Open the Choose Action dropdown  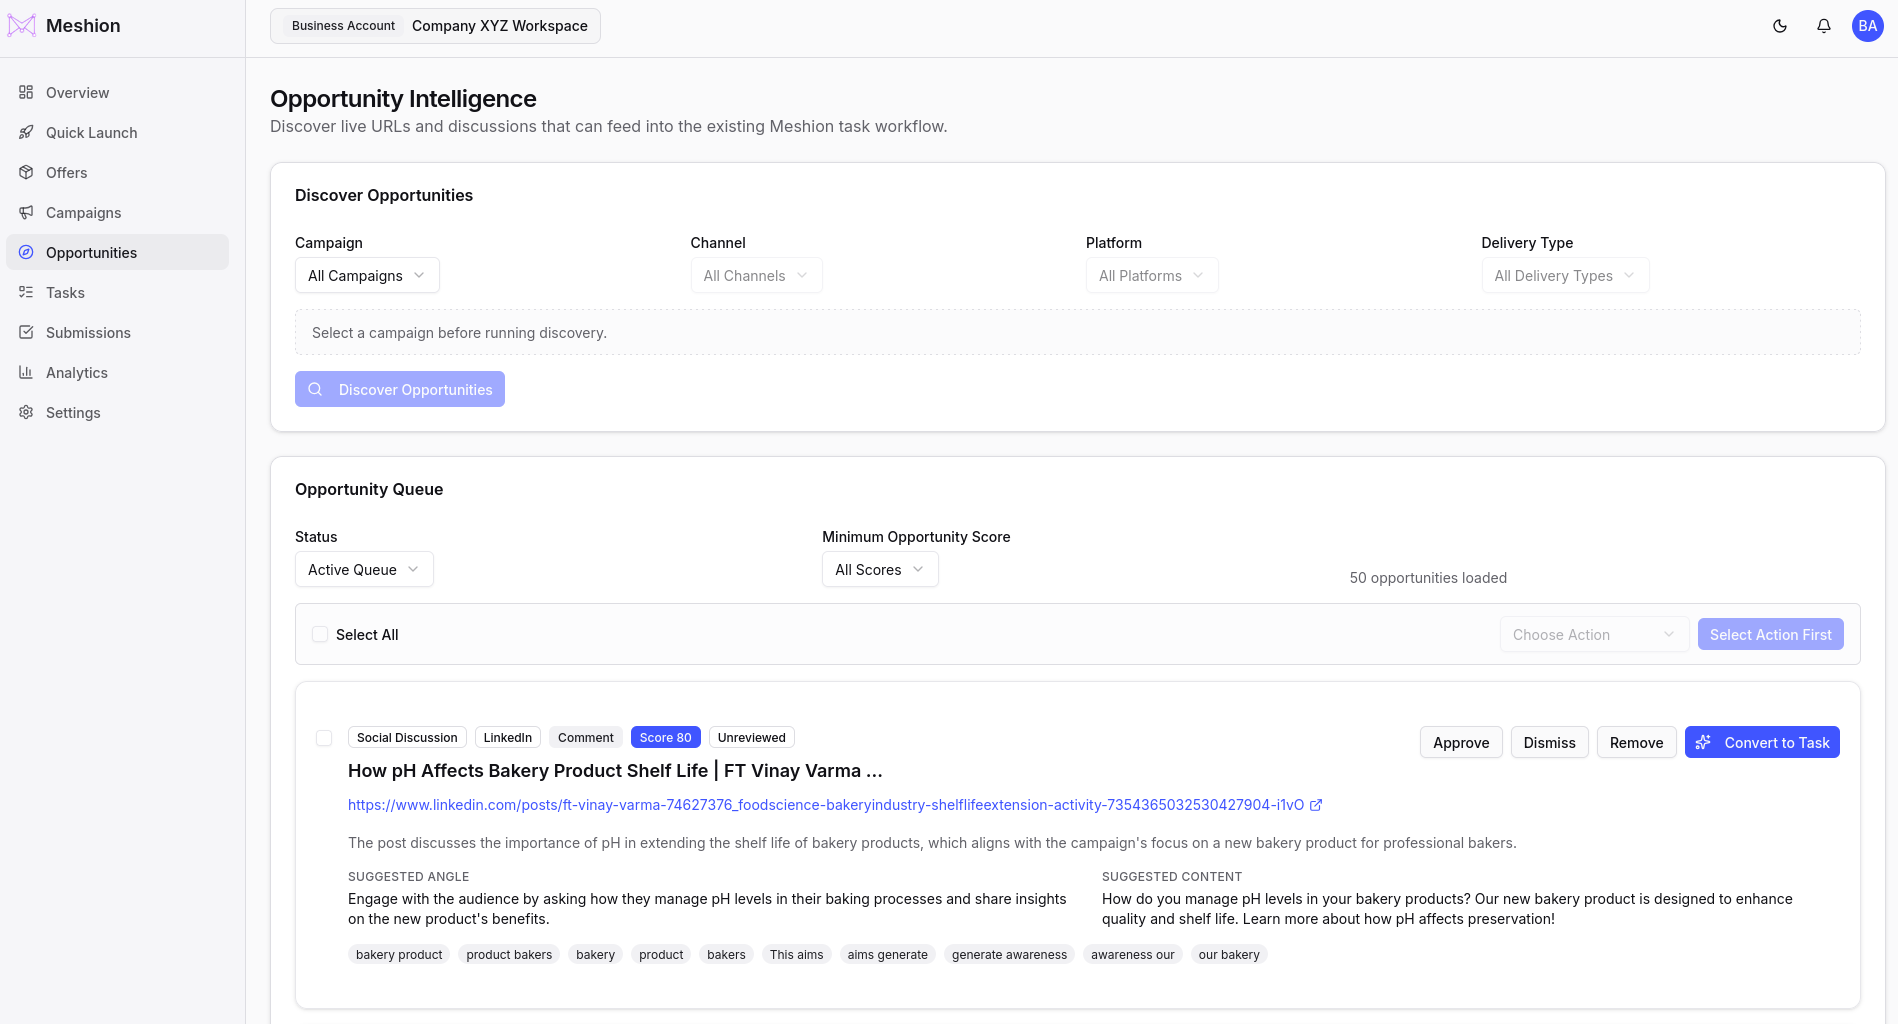(x=1594, y=634)
